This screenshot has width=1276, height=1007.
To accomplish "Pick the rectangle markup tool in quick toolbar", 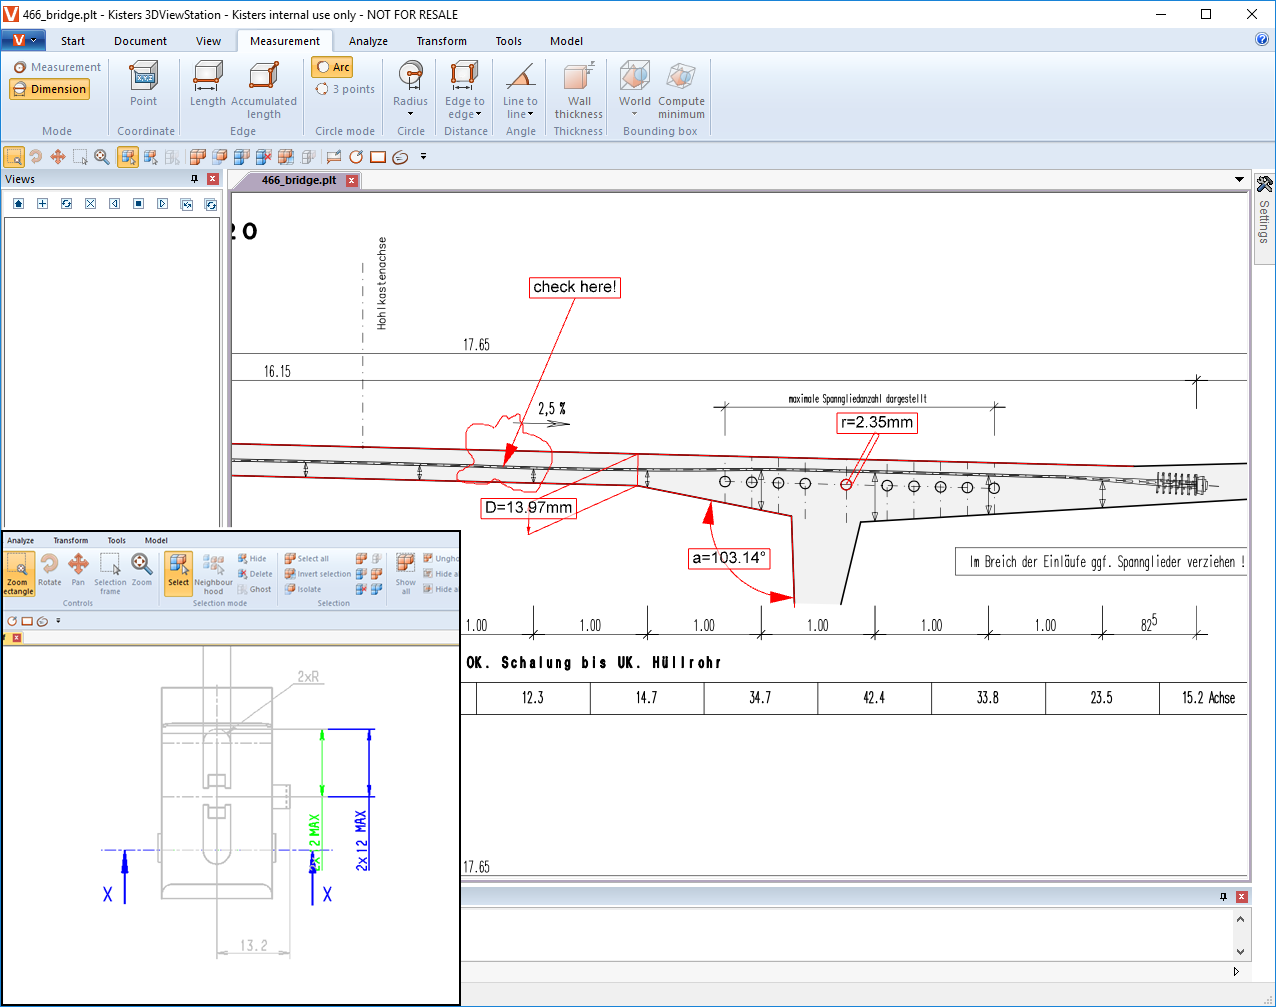I will (x=378, y=157).
